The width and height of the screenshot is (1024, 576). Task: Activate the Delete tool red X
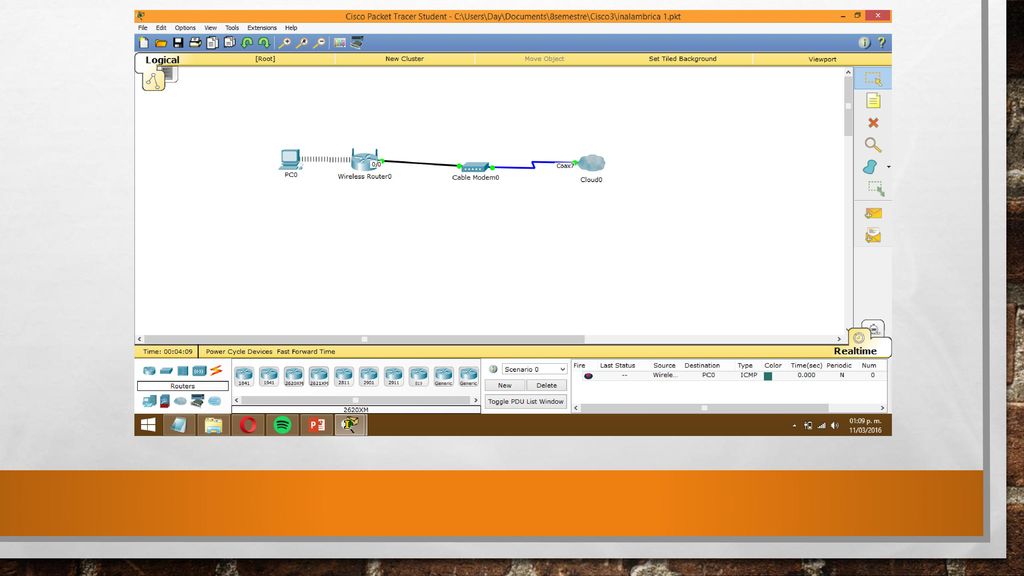pyautogui.click(x=873, y=123)
